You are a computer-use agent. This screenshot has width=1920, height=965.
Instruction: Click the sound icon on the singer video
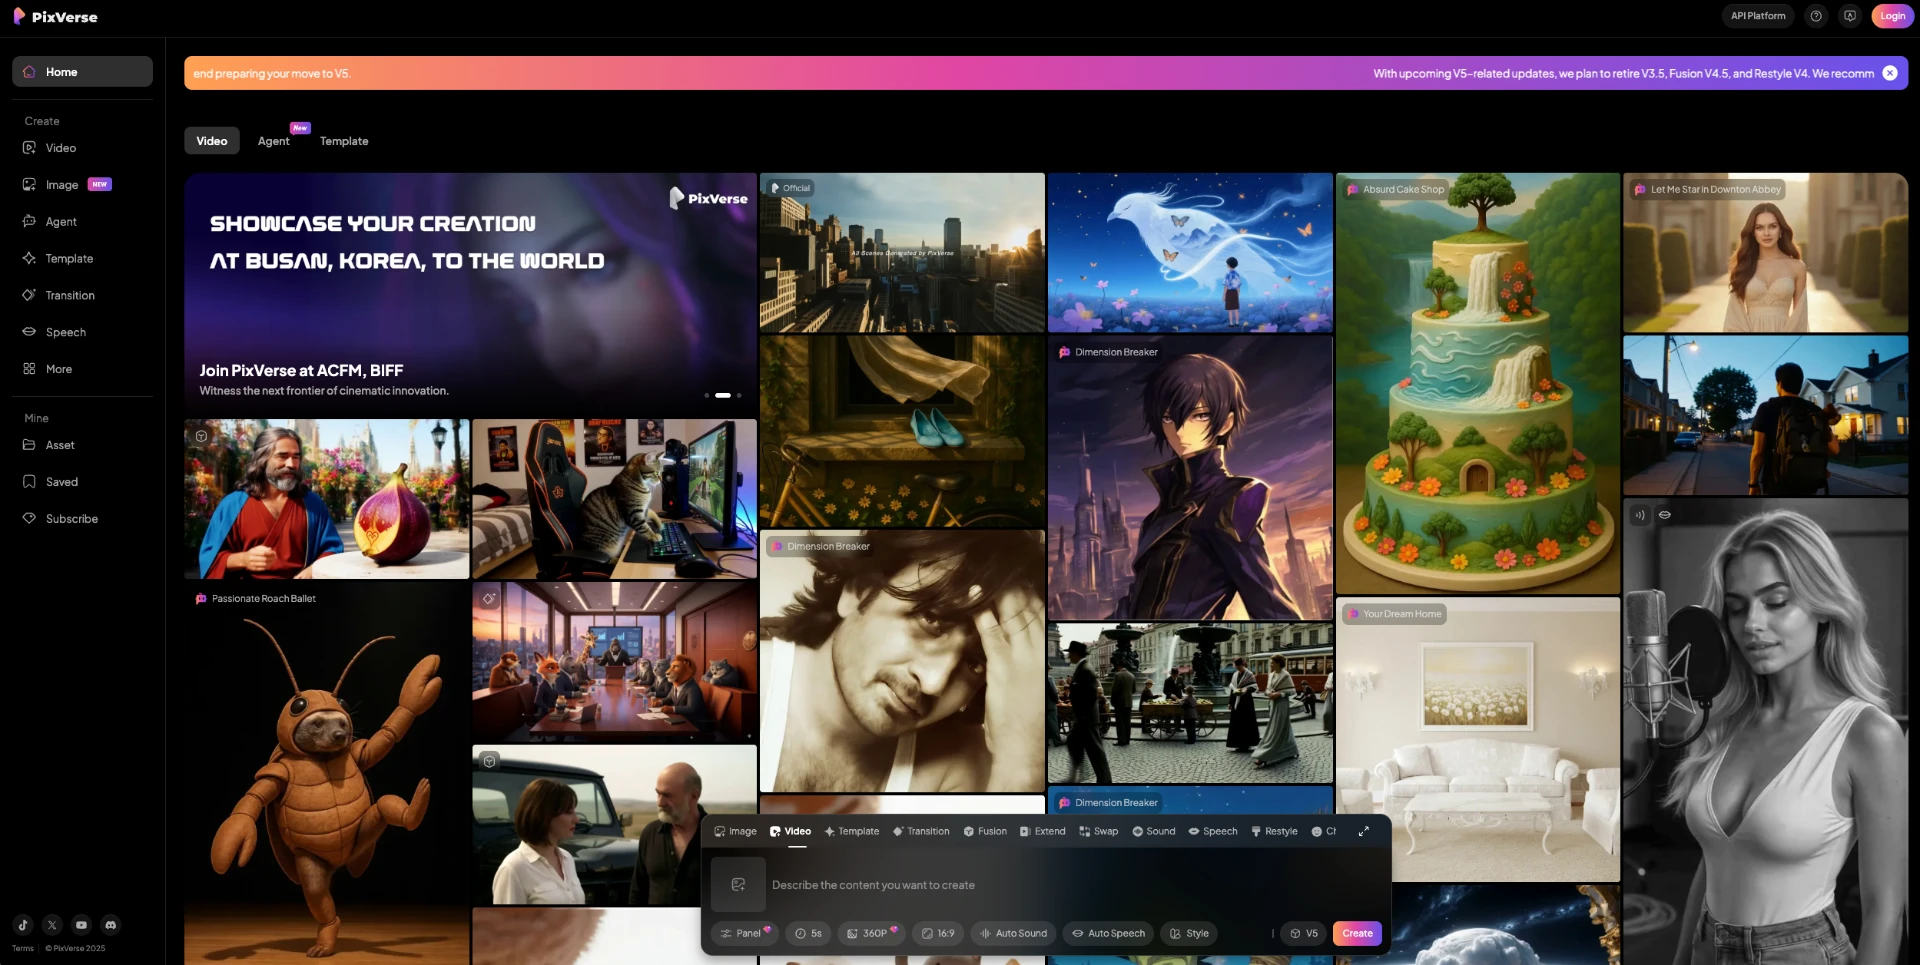[1639, 515]
